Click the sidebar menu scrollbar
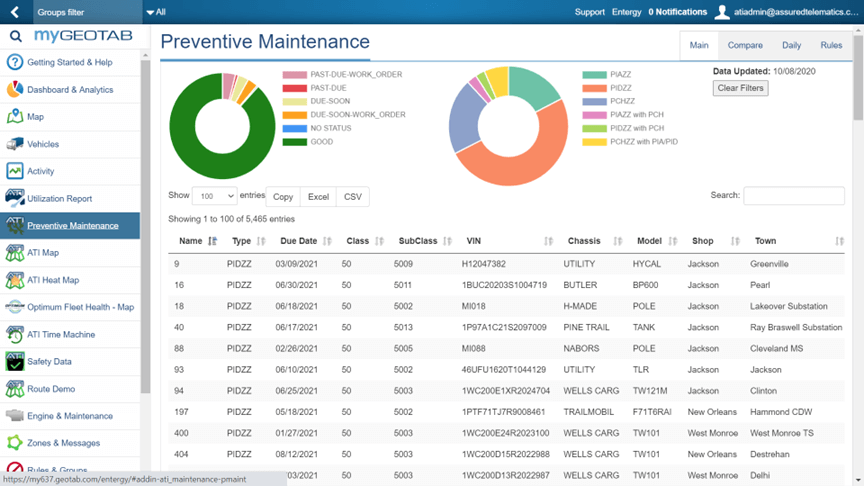The width and height of the screenshot is (864, 486). (x=145, y=226)
